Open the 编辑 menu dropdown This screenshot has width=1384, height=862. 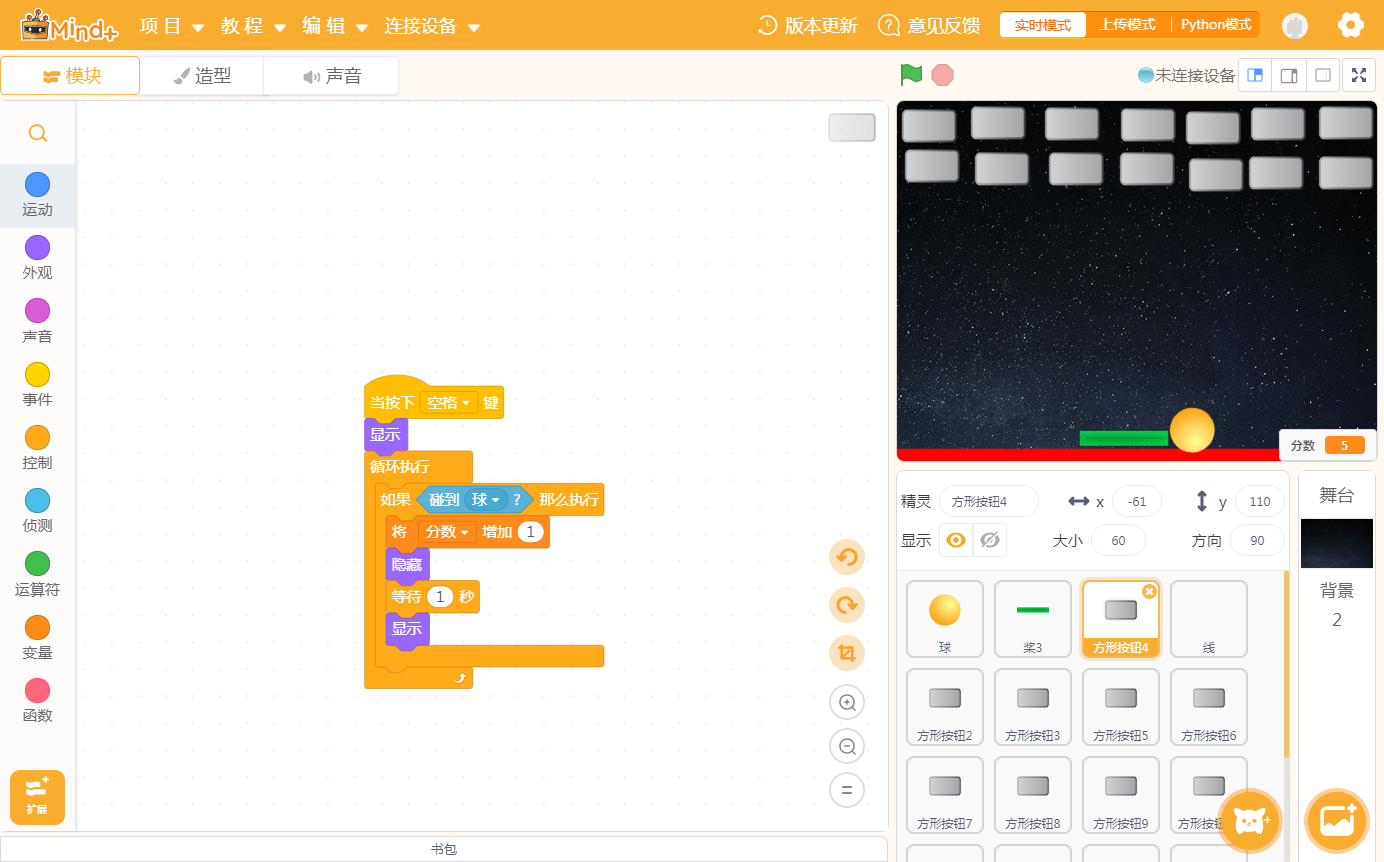click(x=335, y=26)
